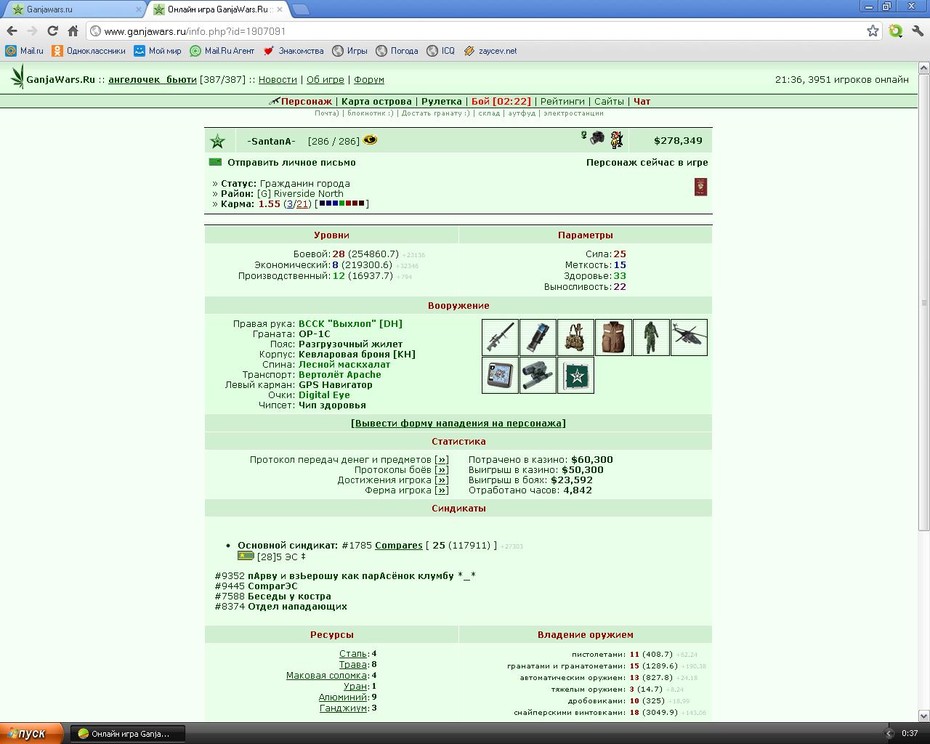Bookmark page with star icon
The height and width of the screenshot is (744, 930).
(x=872, y=31)
